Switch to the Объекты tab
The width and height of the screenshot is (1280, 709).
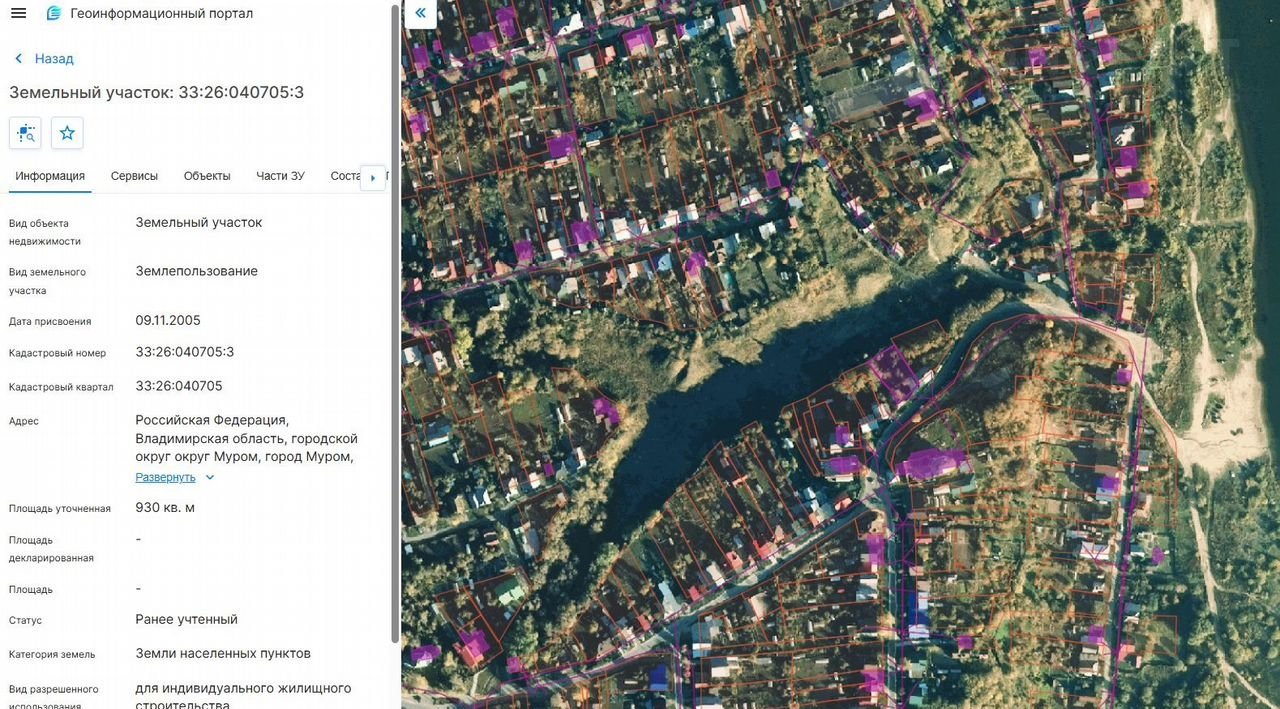click(x=207, y=176)
